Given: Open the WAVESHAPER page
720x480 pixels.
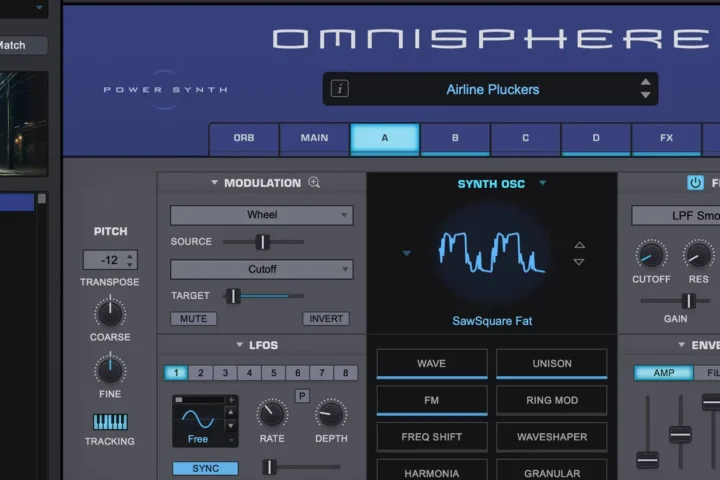Looking at the screenshot, I should click(x=552, y=437).
